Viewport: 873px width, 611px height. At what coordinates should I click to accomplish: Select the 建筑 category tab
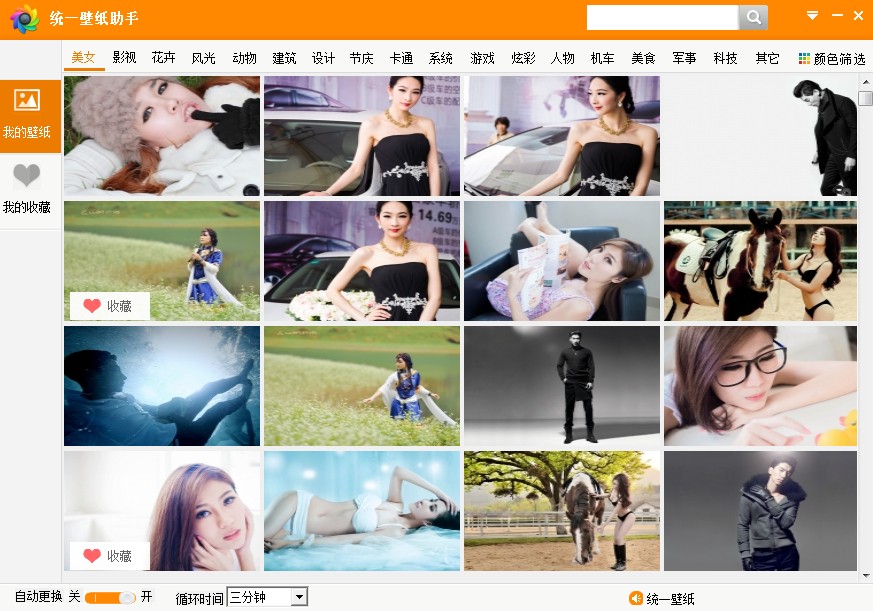tap(284, 58)
